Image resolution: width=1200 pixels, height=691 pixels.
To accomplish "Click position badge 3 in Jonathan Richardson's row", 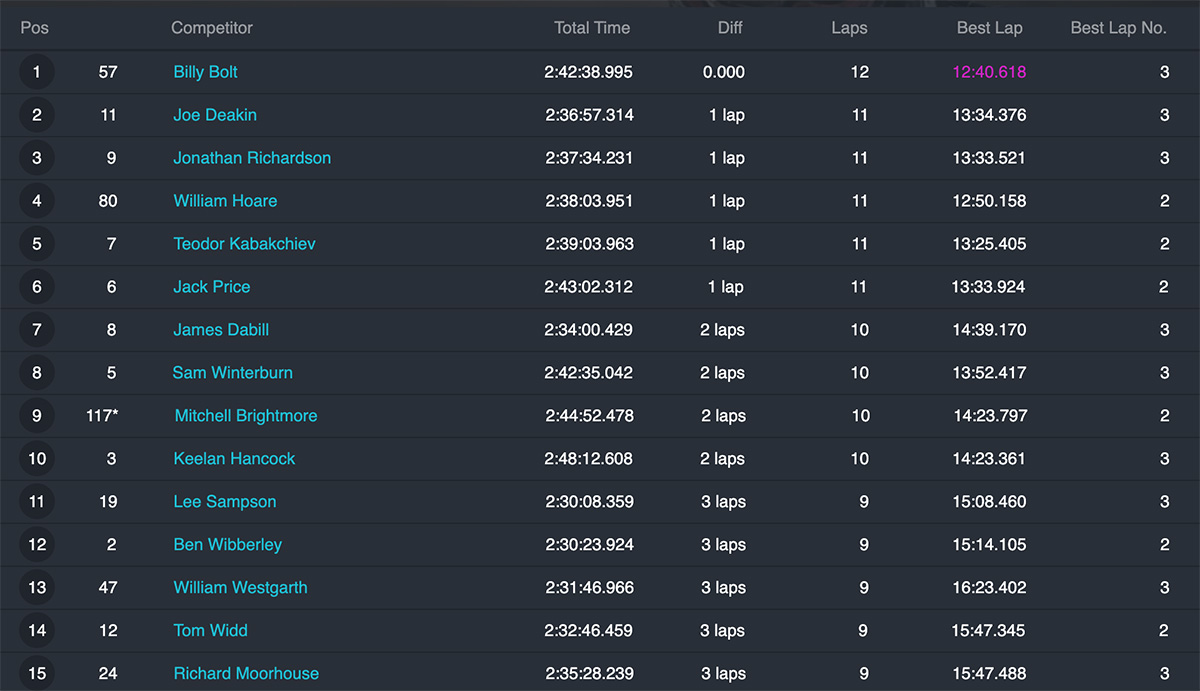I will pyautogui.click(x=37, y=158).
